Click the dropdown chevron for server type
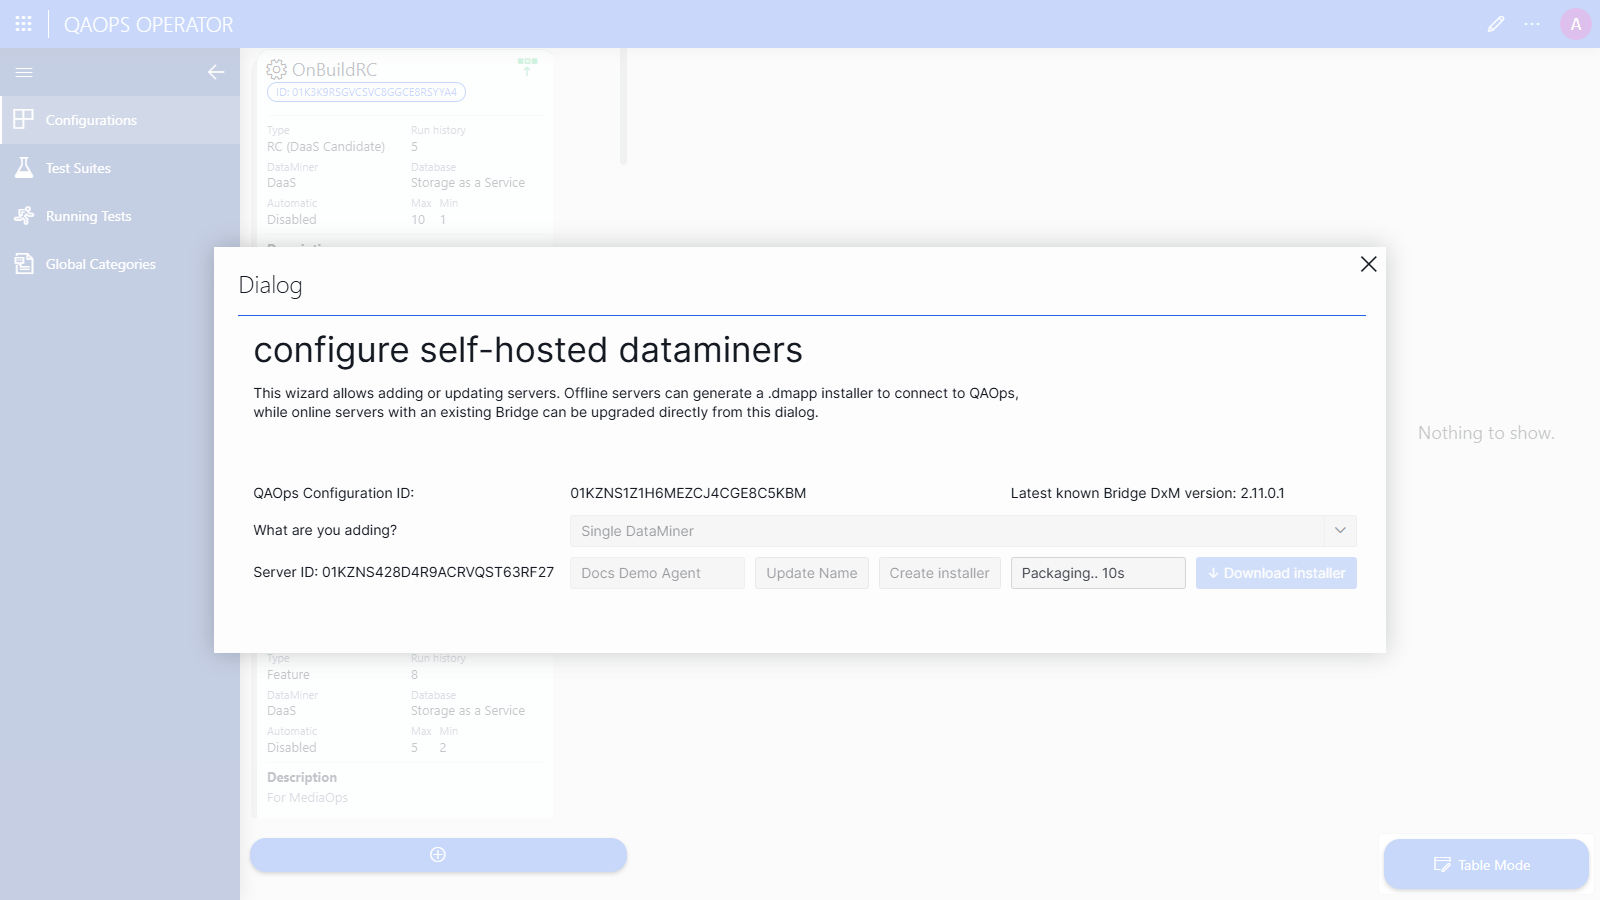1600x900 pixels. pyautogui.click(x=1340, y=531)
